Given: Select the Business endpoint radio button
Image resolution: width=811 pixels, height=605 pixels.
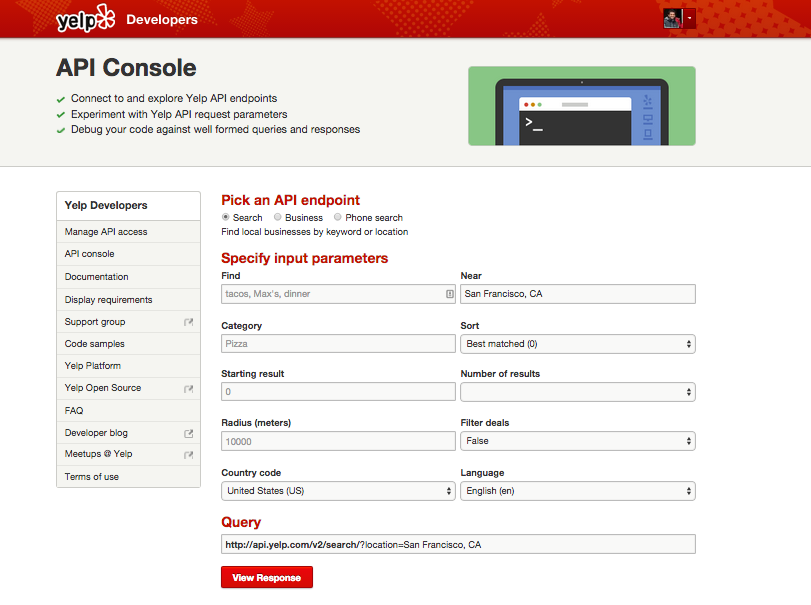Looking at the screenshot, I should (x=278, y=217).
